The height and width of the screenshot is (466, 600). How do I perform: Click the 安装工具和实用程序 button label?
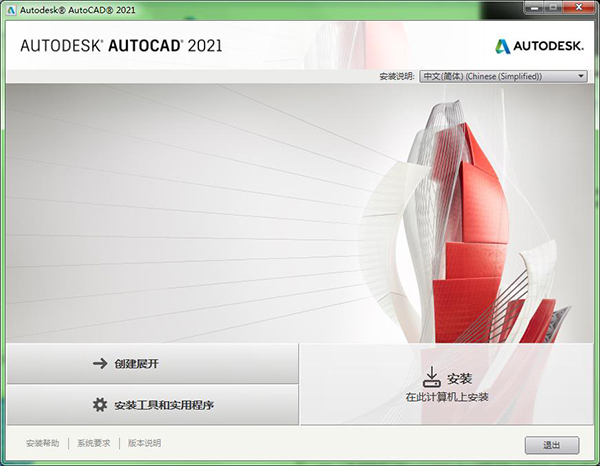(x=164, y=405)
